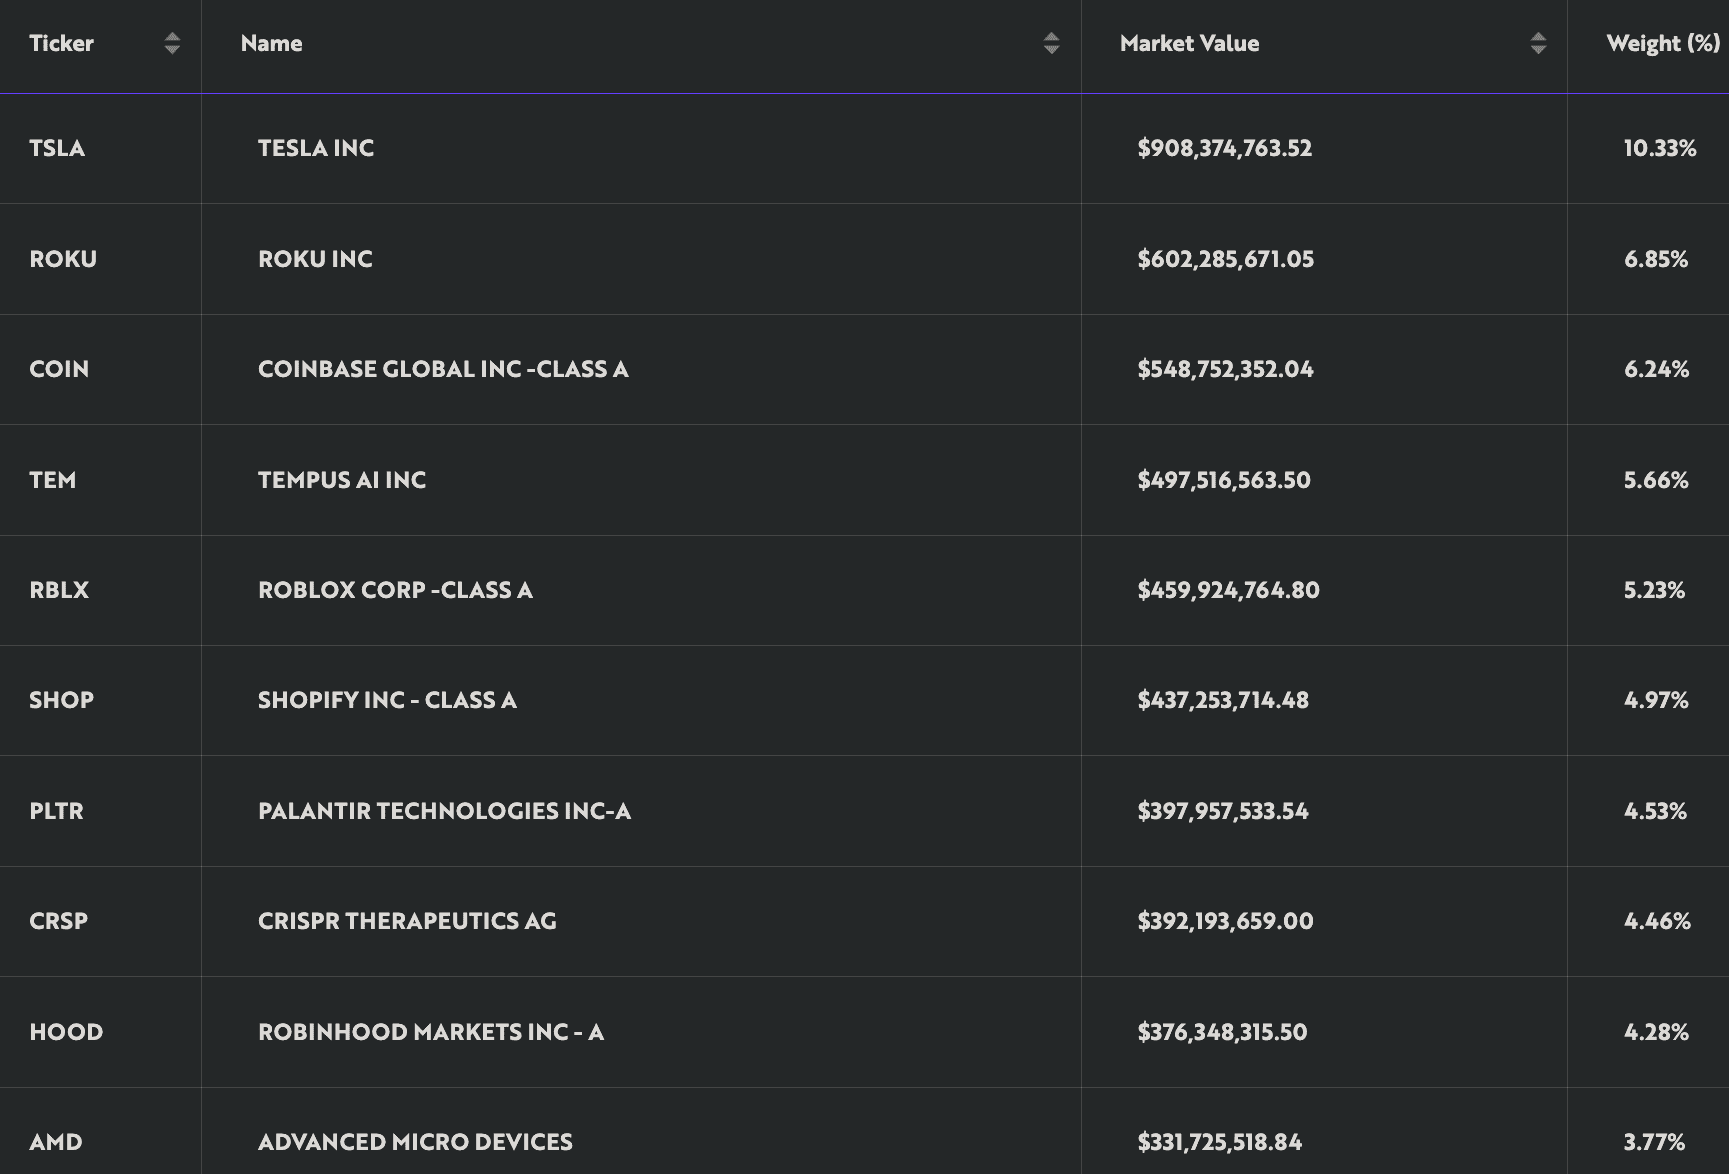Click the 5.23% weight value
The width and height of the screenshot is (1729, 1174).
(1654, 590)
